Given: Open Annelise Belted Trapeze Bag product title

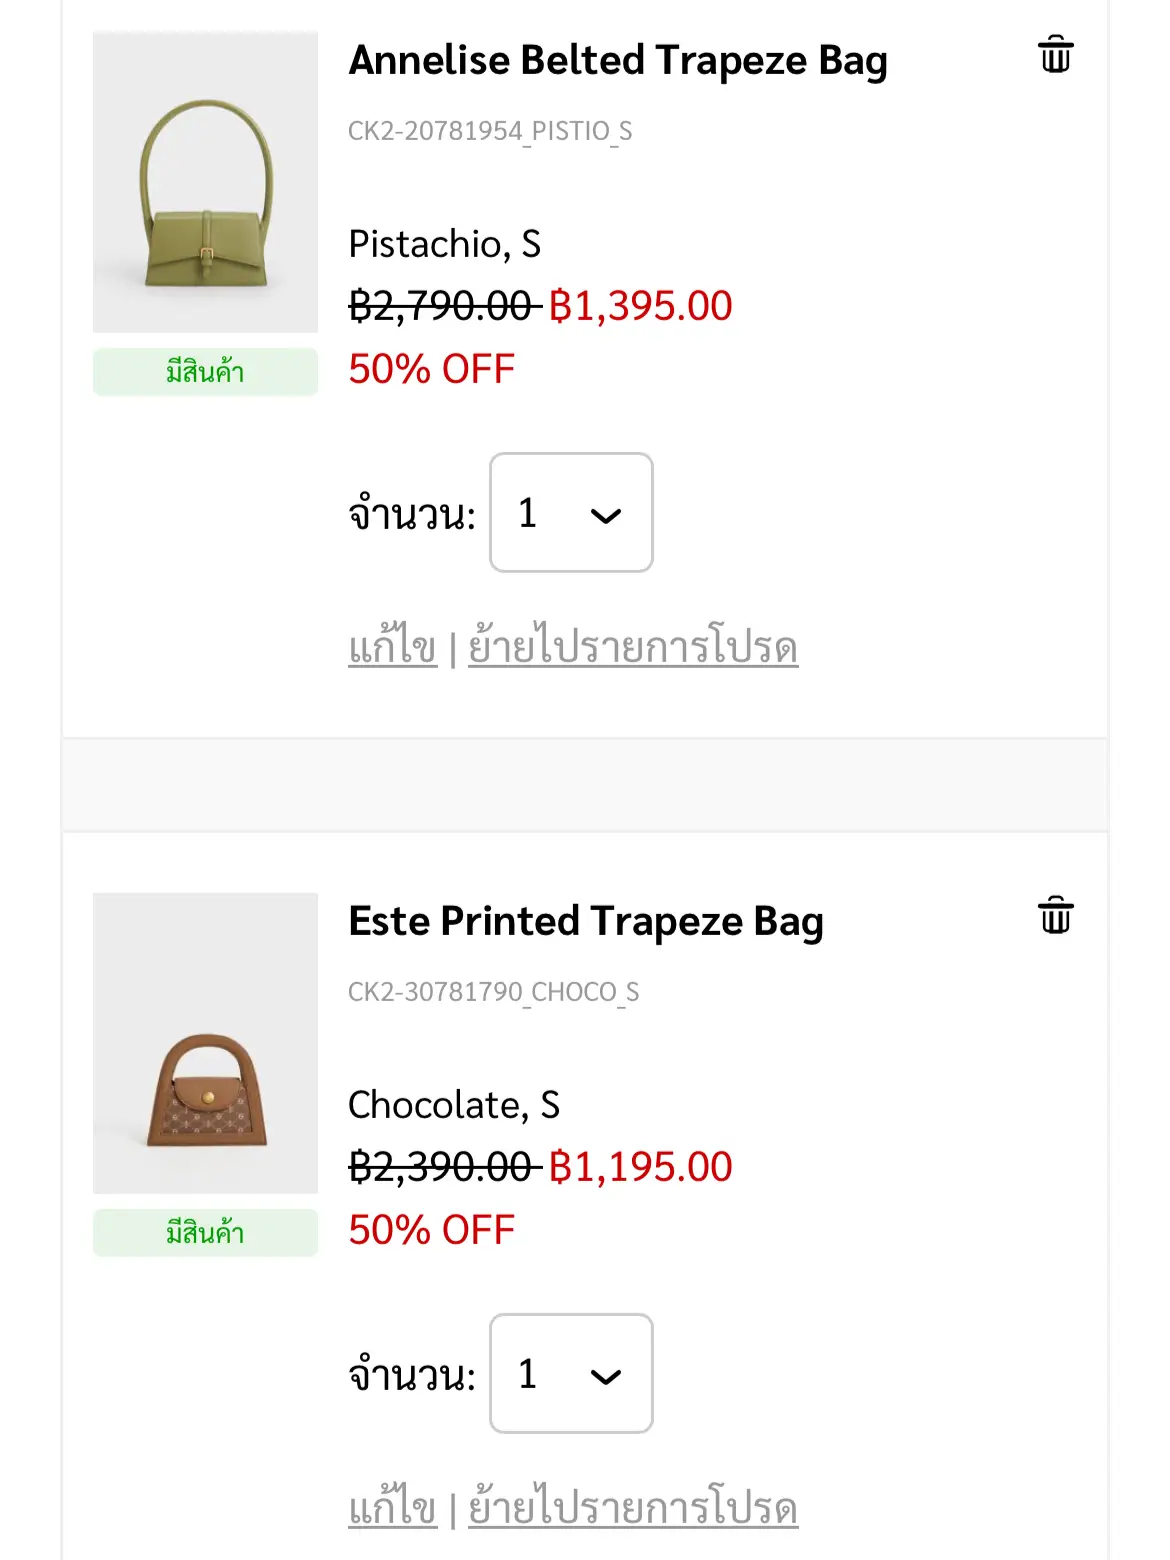Looking at the screenshot, I should click(618, 60).
